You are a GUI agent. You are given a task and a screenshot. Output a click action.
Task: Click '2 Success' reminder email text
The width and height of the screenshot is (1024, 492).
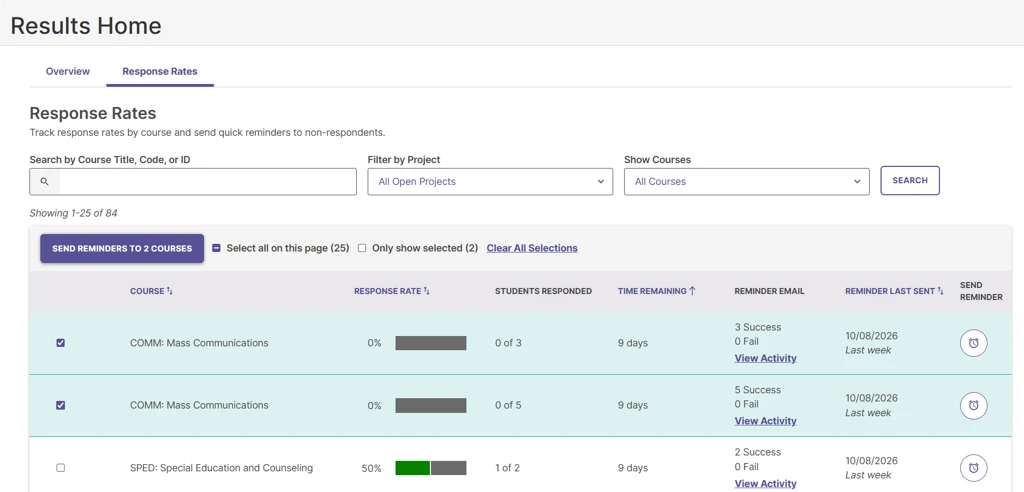point(758,452)
